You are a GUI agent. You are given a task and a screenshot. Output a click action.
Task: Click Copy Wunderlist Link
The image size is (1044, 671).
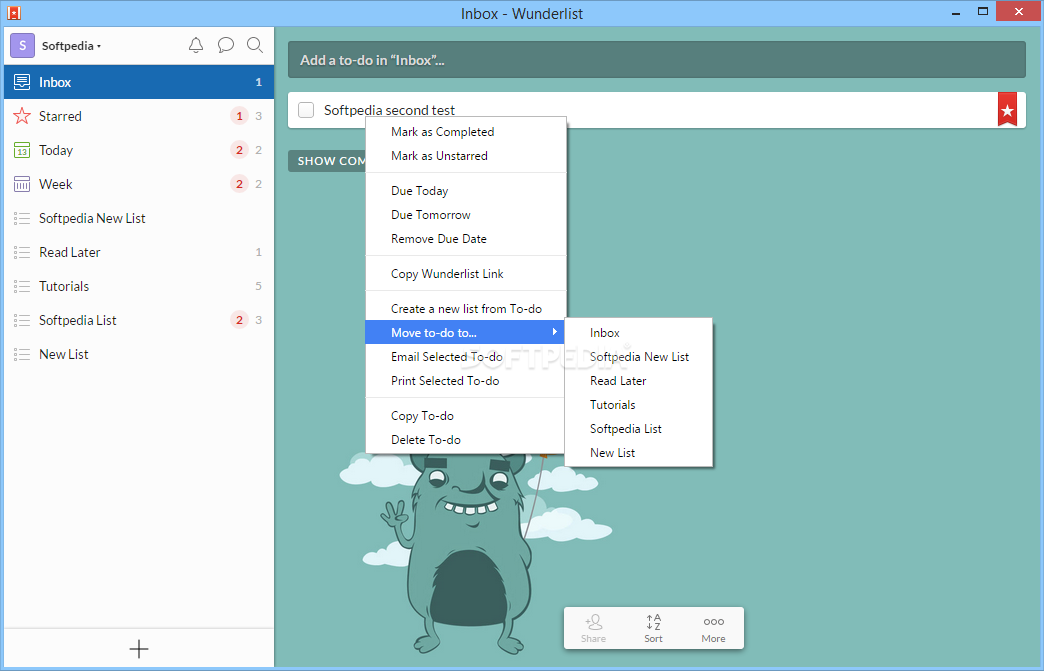point(466,274)
